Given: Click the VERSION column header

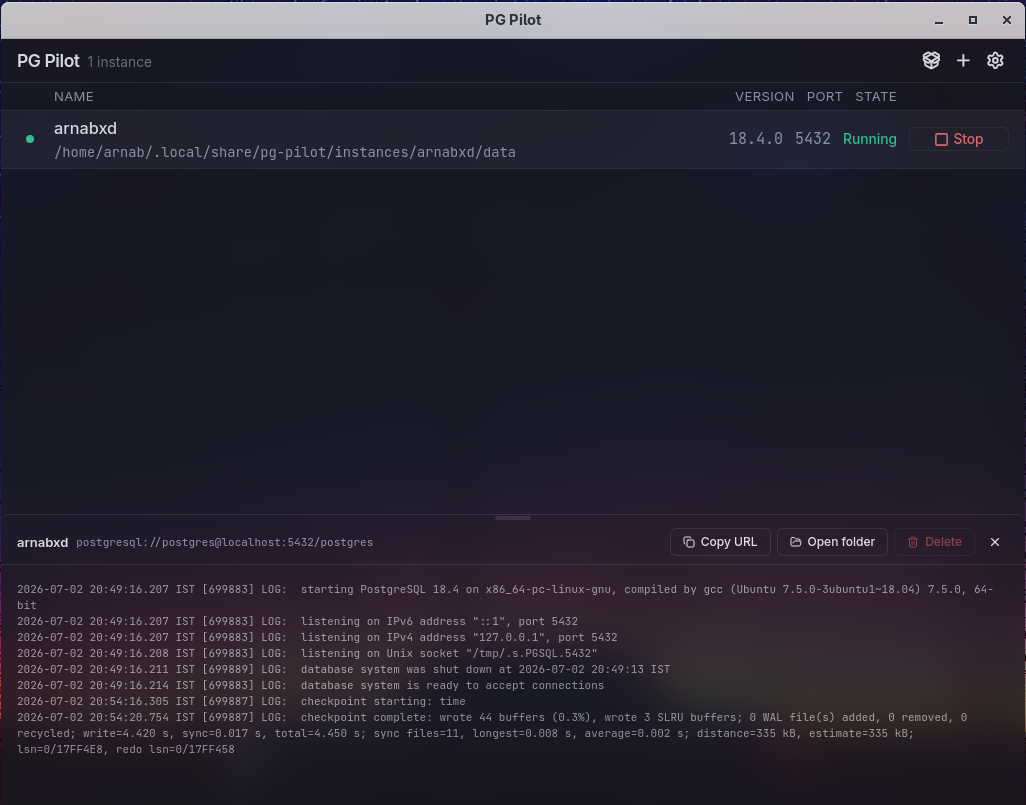Looking at the screenshot, I should point(764,97).
